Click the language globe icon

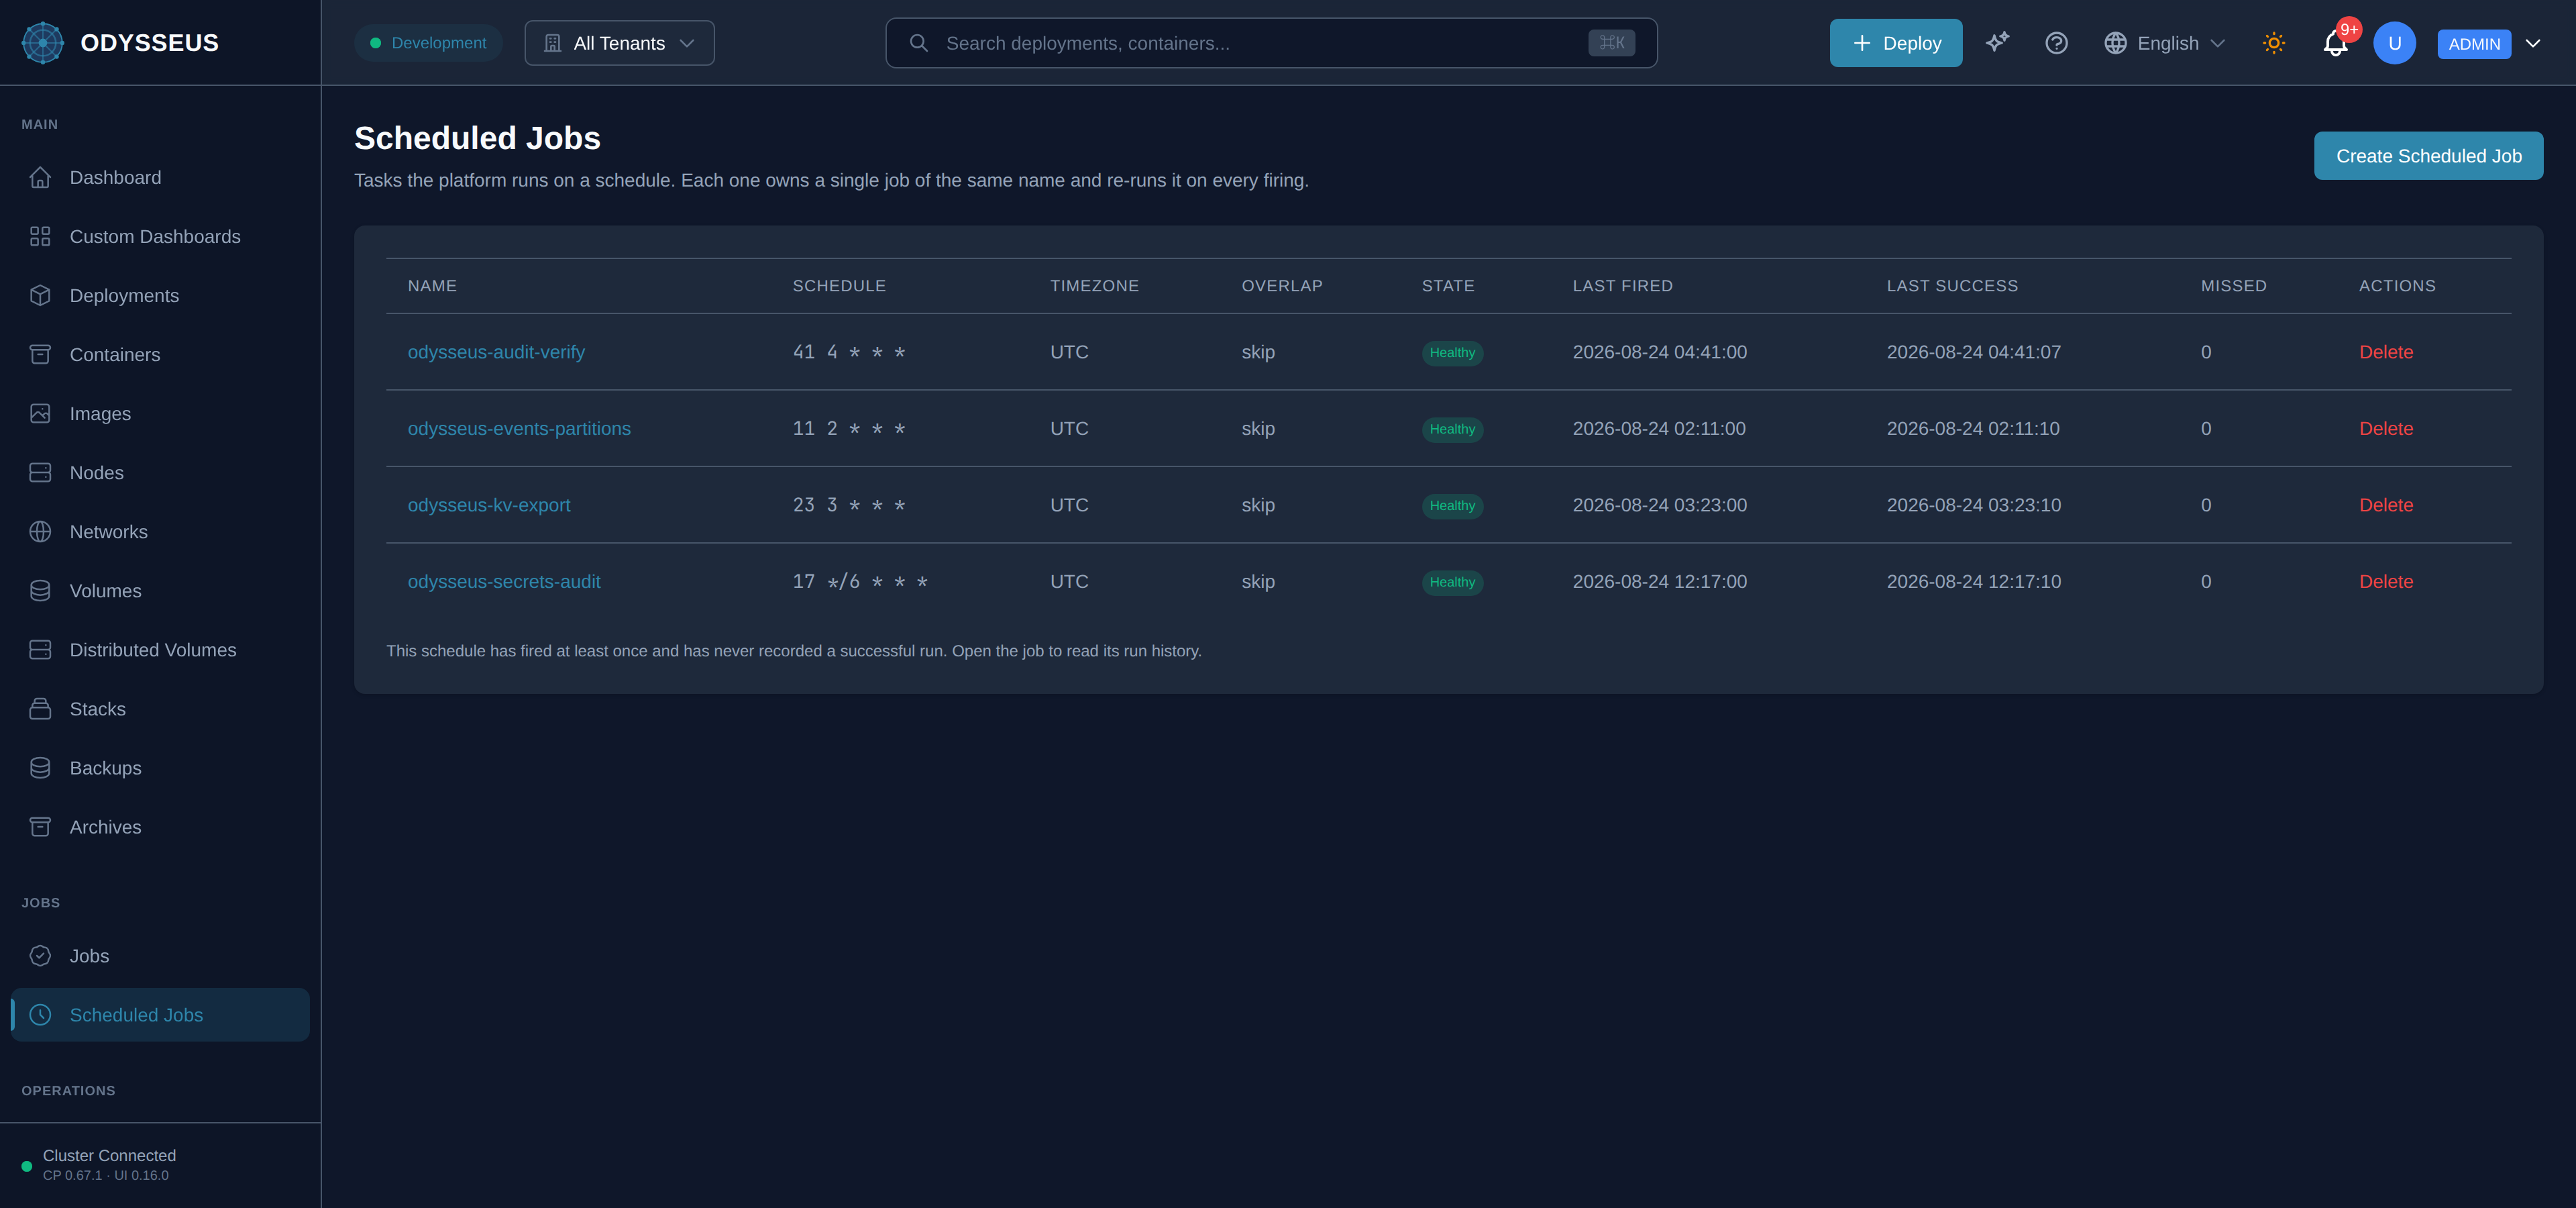[2115, 43]
